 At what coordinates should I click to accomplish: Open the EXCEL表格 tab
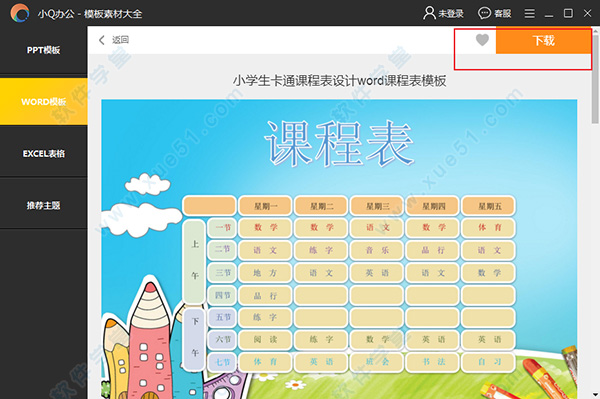44,153
